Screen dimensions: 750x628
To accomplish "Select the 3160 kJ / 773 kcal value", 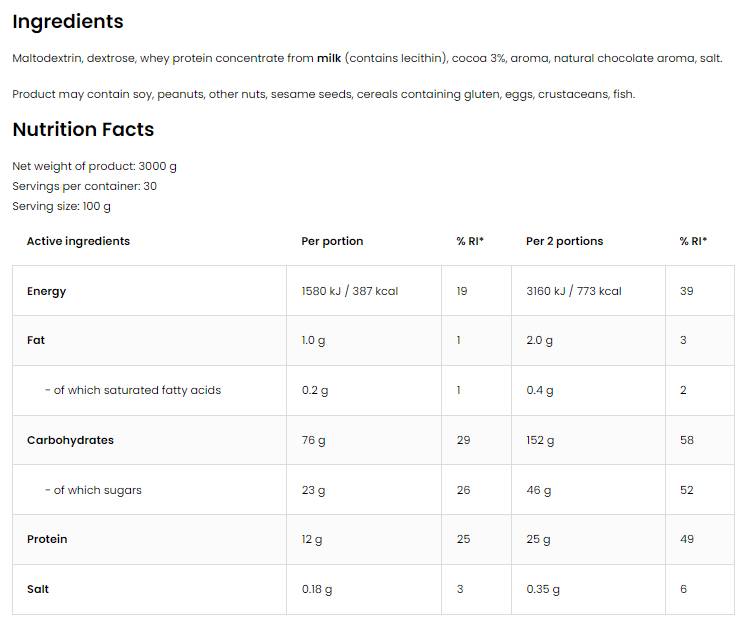I will click(x=573, y=291).
